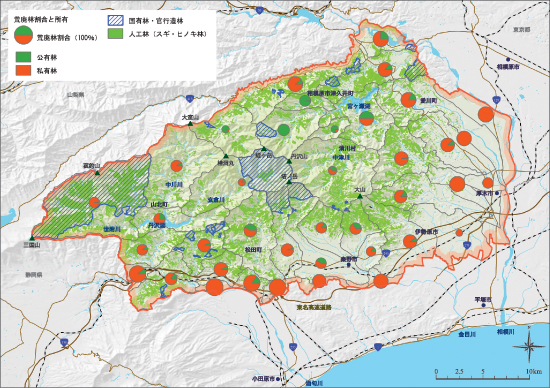Screen dimensions: 550x388
Task: Click the hatched 国有林・官行造林 legend box
Action: [115, 20]
